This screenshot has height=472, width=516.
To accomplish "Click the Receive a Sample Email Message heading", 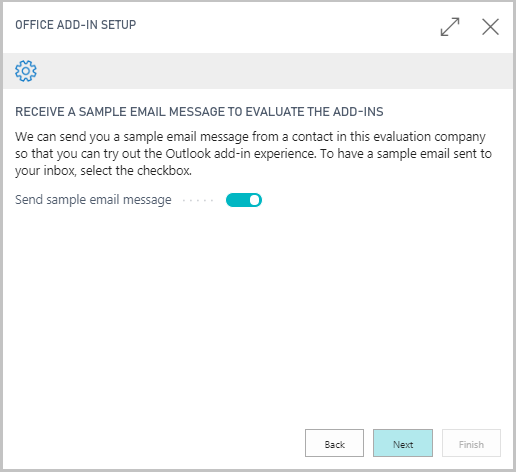I will pos(199,112).
